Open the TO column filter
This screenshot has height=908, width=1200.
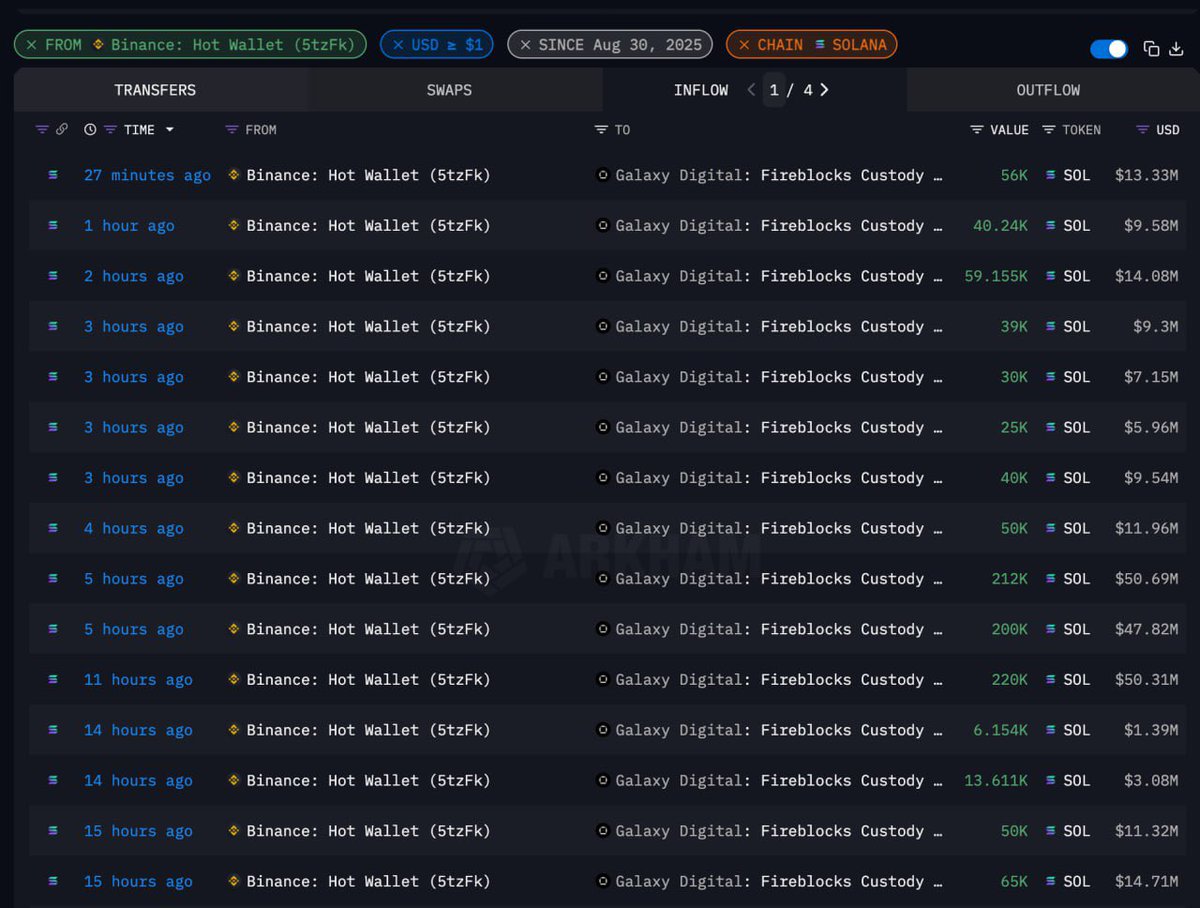(601, 130)
